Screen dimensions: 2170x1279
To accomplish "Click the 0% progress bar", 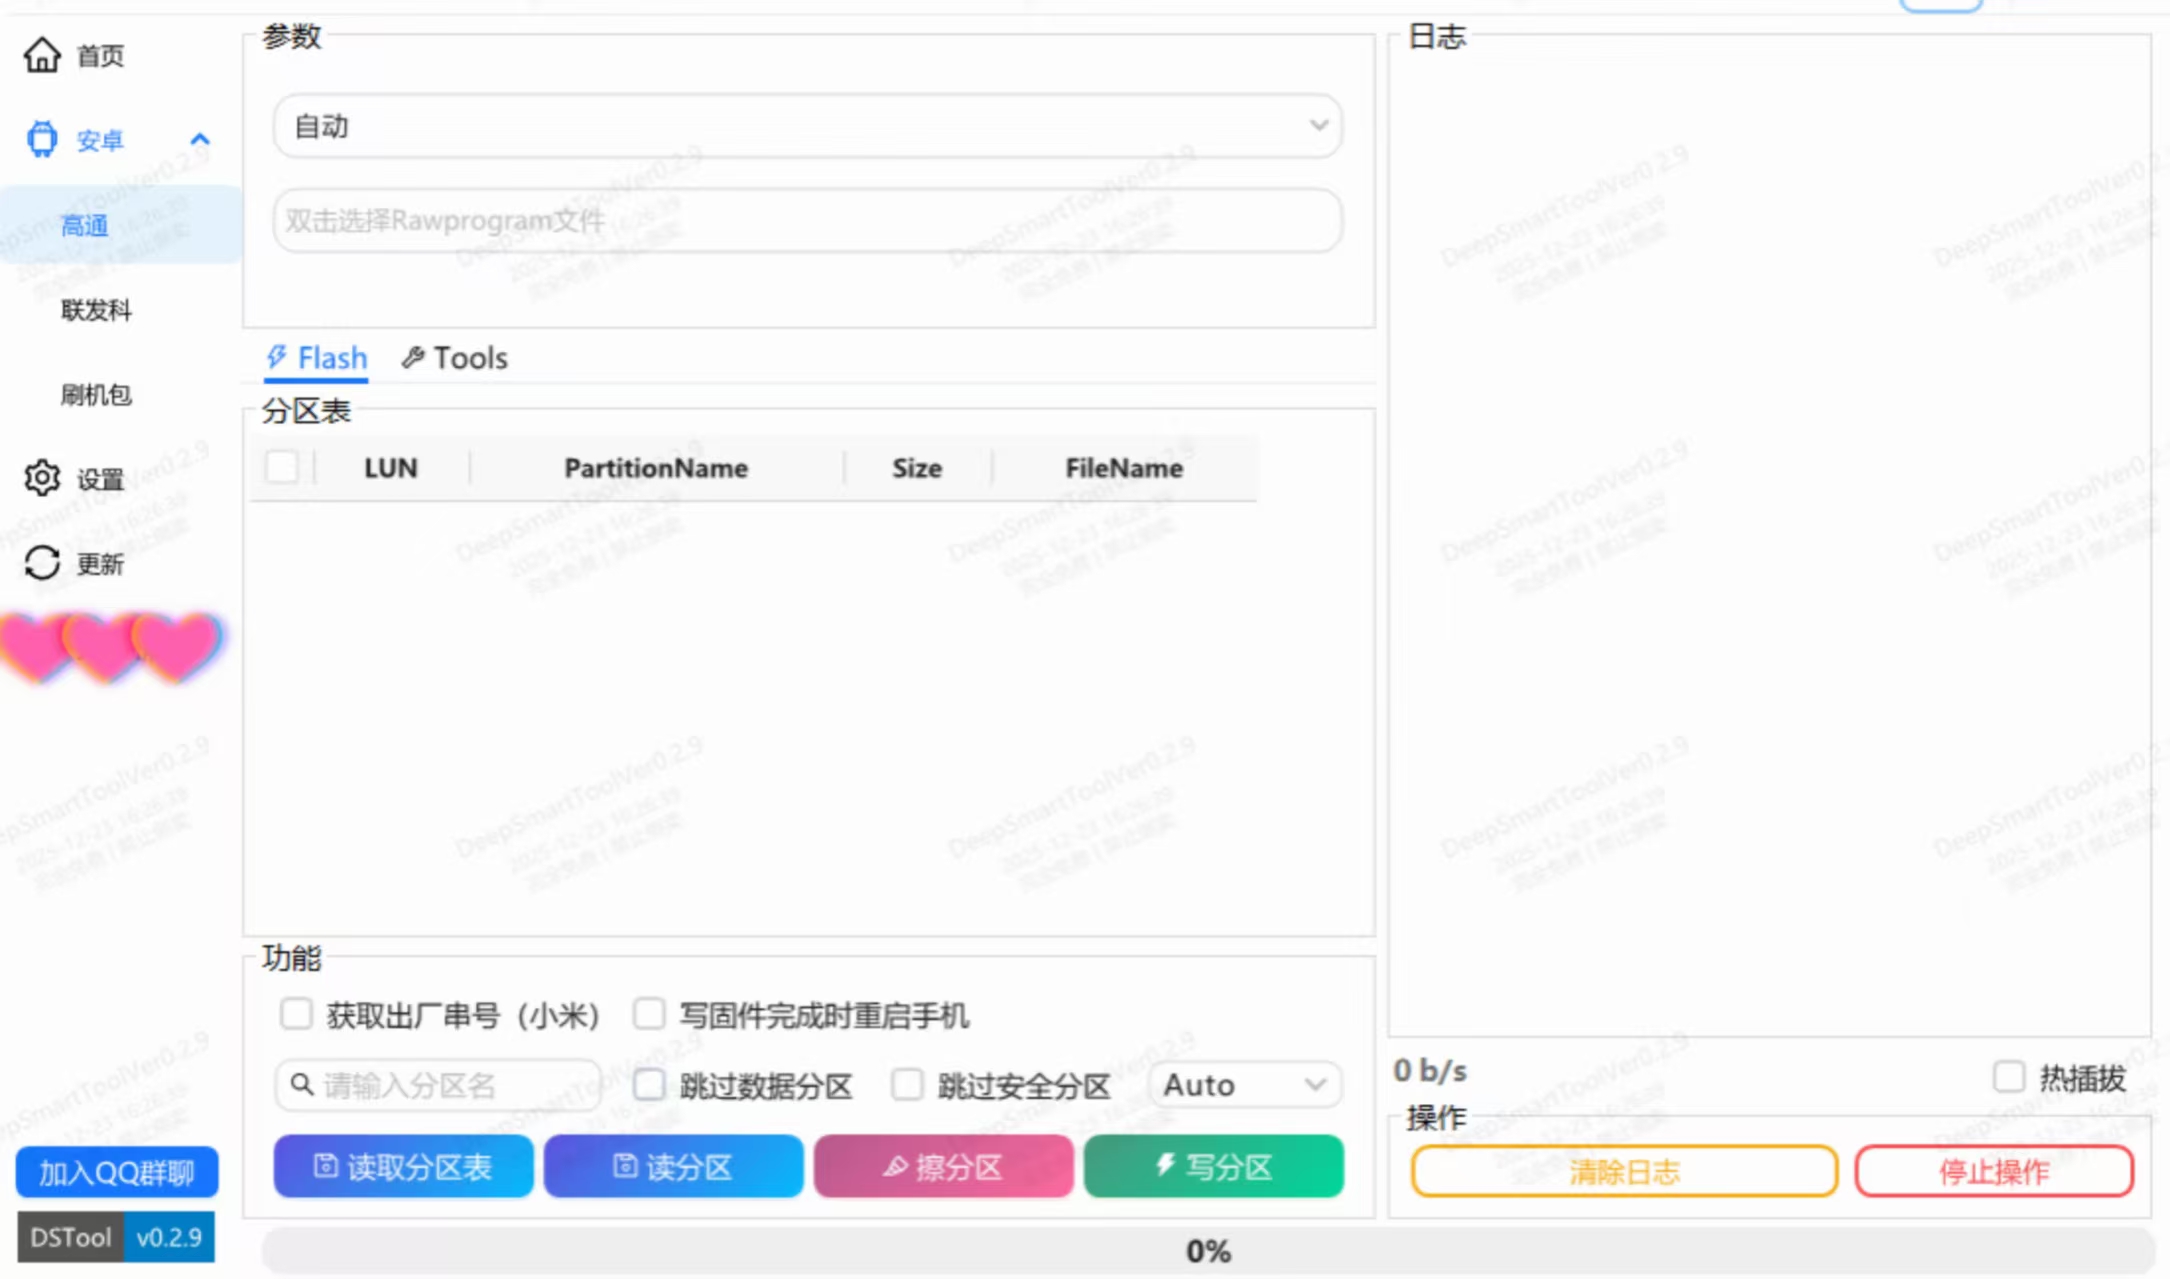I will tap(1210, 1250).
